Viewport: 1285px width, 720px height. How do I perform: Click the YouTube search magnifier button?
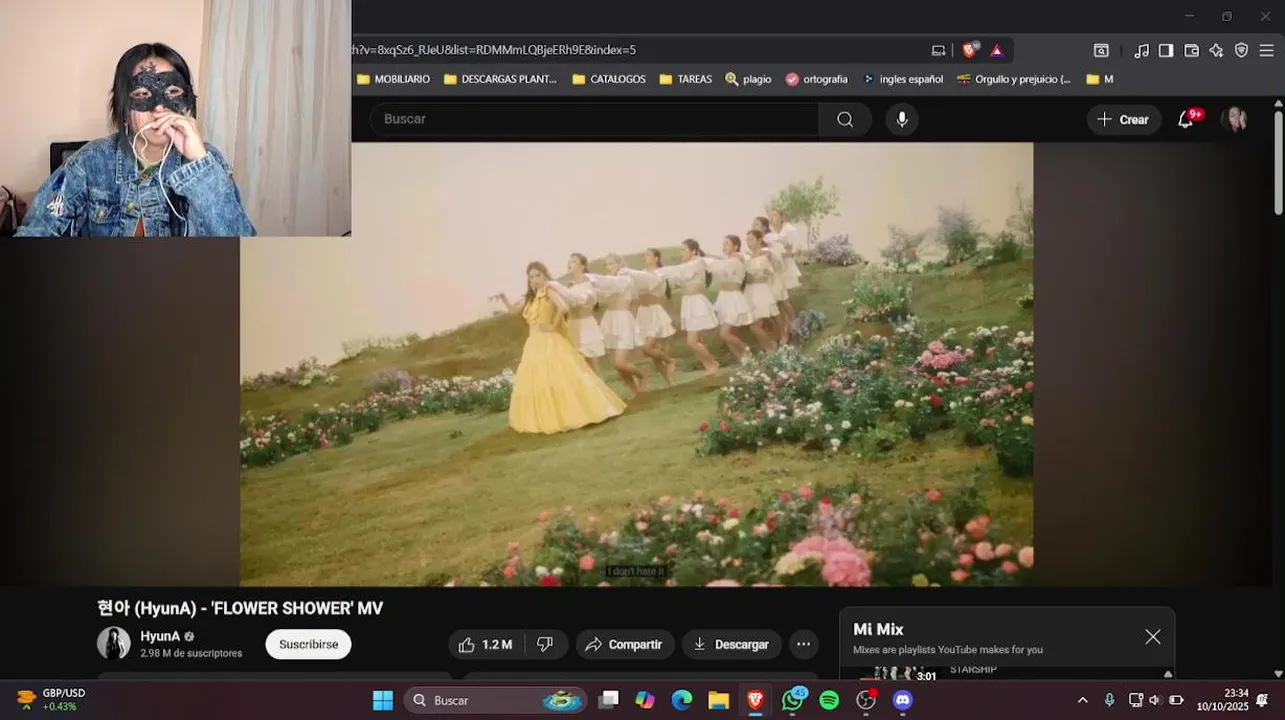click(845, 119)
